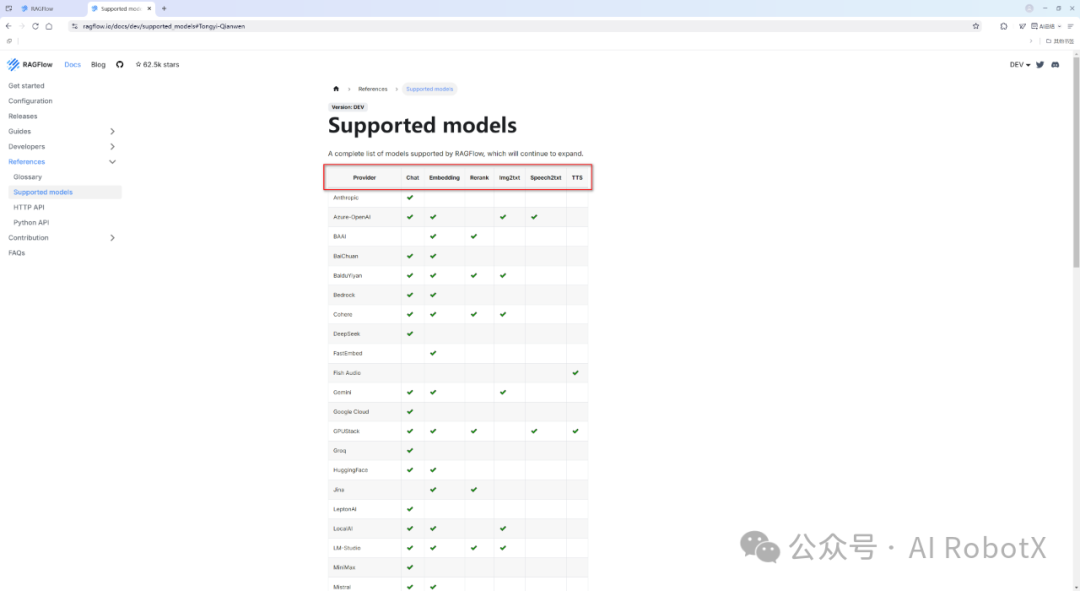1080x591 pixels.
Task: Open Get started in sidebar
Action: 26,86
